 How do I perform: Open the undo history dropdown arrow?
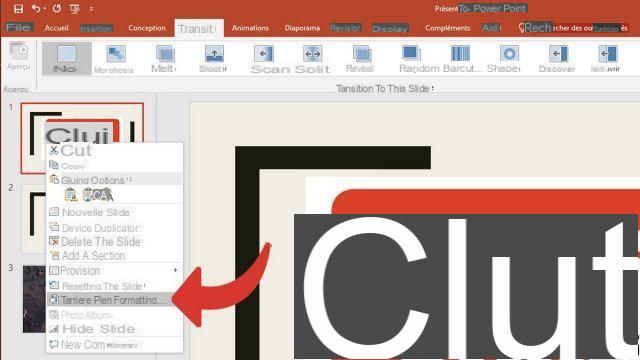point(44,9)
